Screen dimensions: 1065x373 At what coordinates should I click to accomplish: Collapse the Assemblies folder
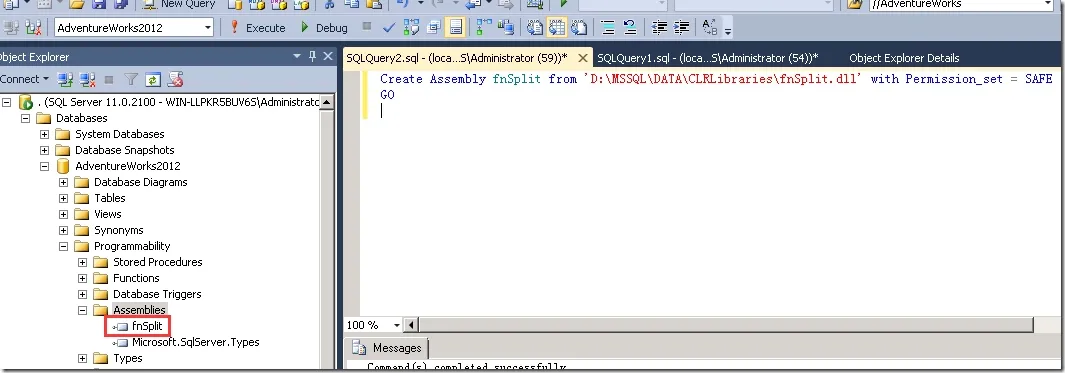[83, 310]
